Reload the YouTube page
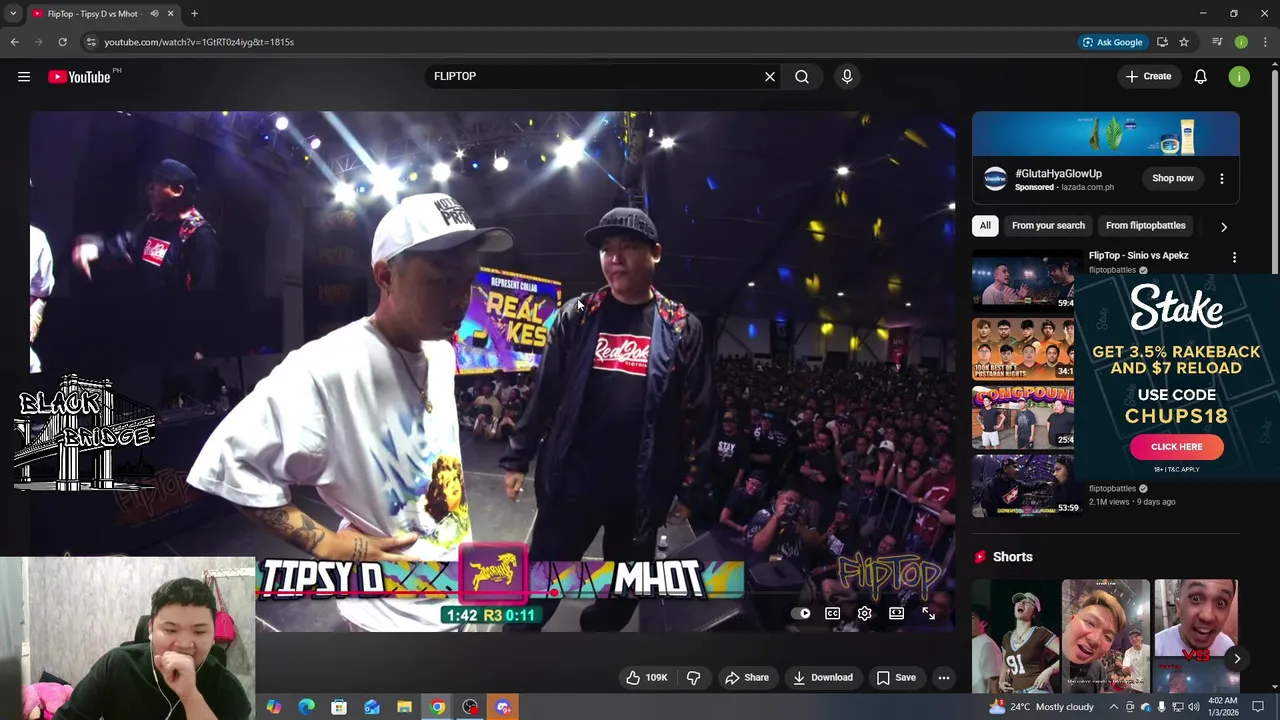The width and height of the screenshot is (1280, 720). click(62, 42)
